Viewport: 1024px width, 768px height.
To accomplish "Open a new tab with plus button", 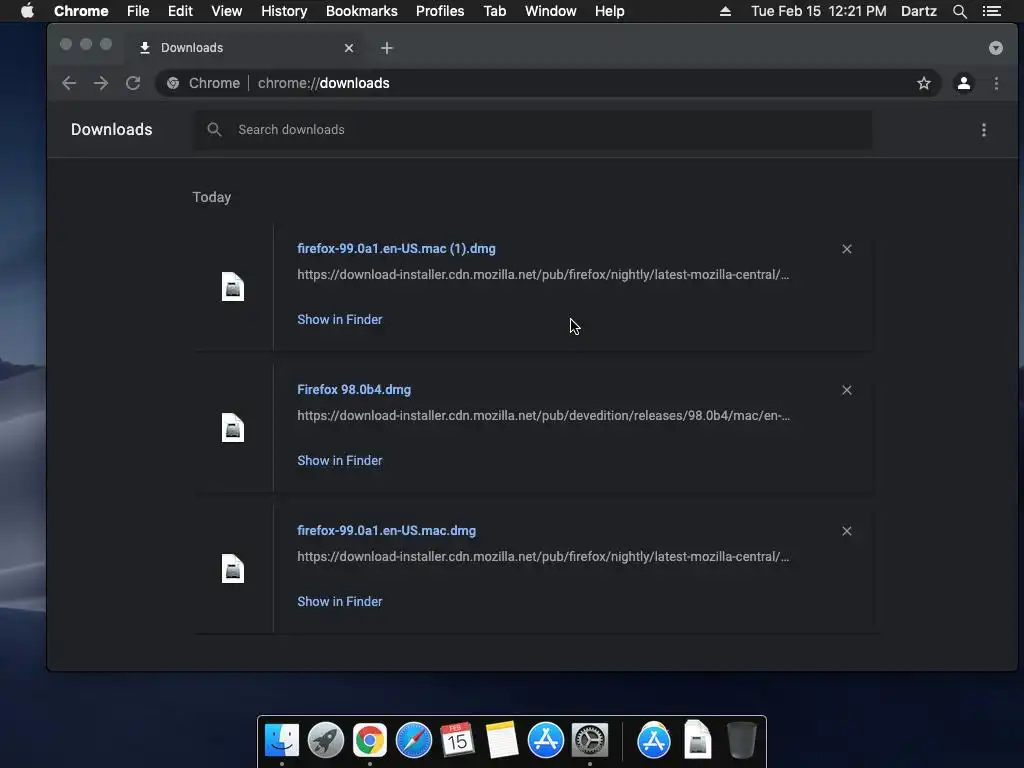I will [387, 48].
